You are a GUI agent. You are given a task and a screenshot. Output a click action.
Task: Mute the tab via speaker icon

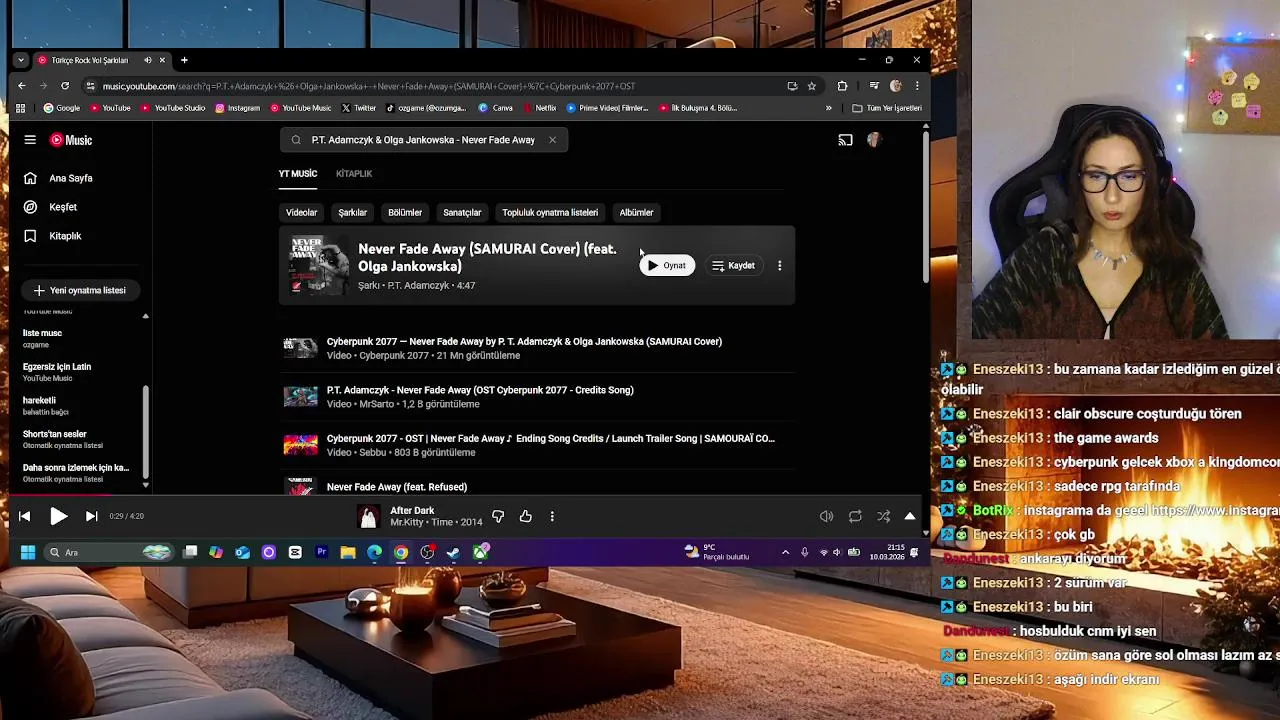coord(148,60)
